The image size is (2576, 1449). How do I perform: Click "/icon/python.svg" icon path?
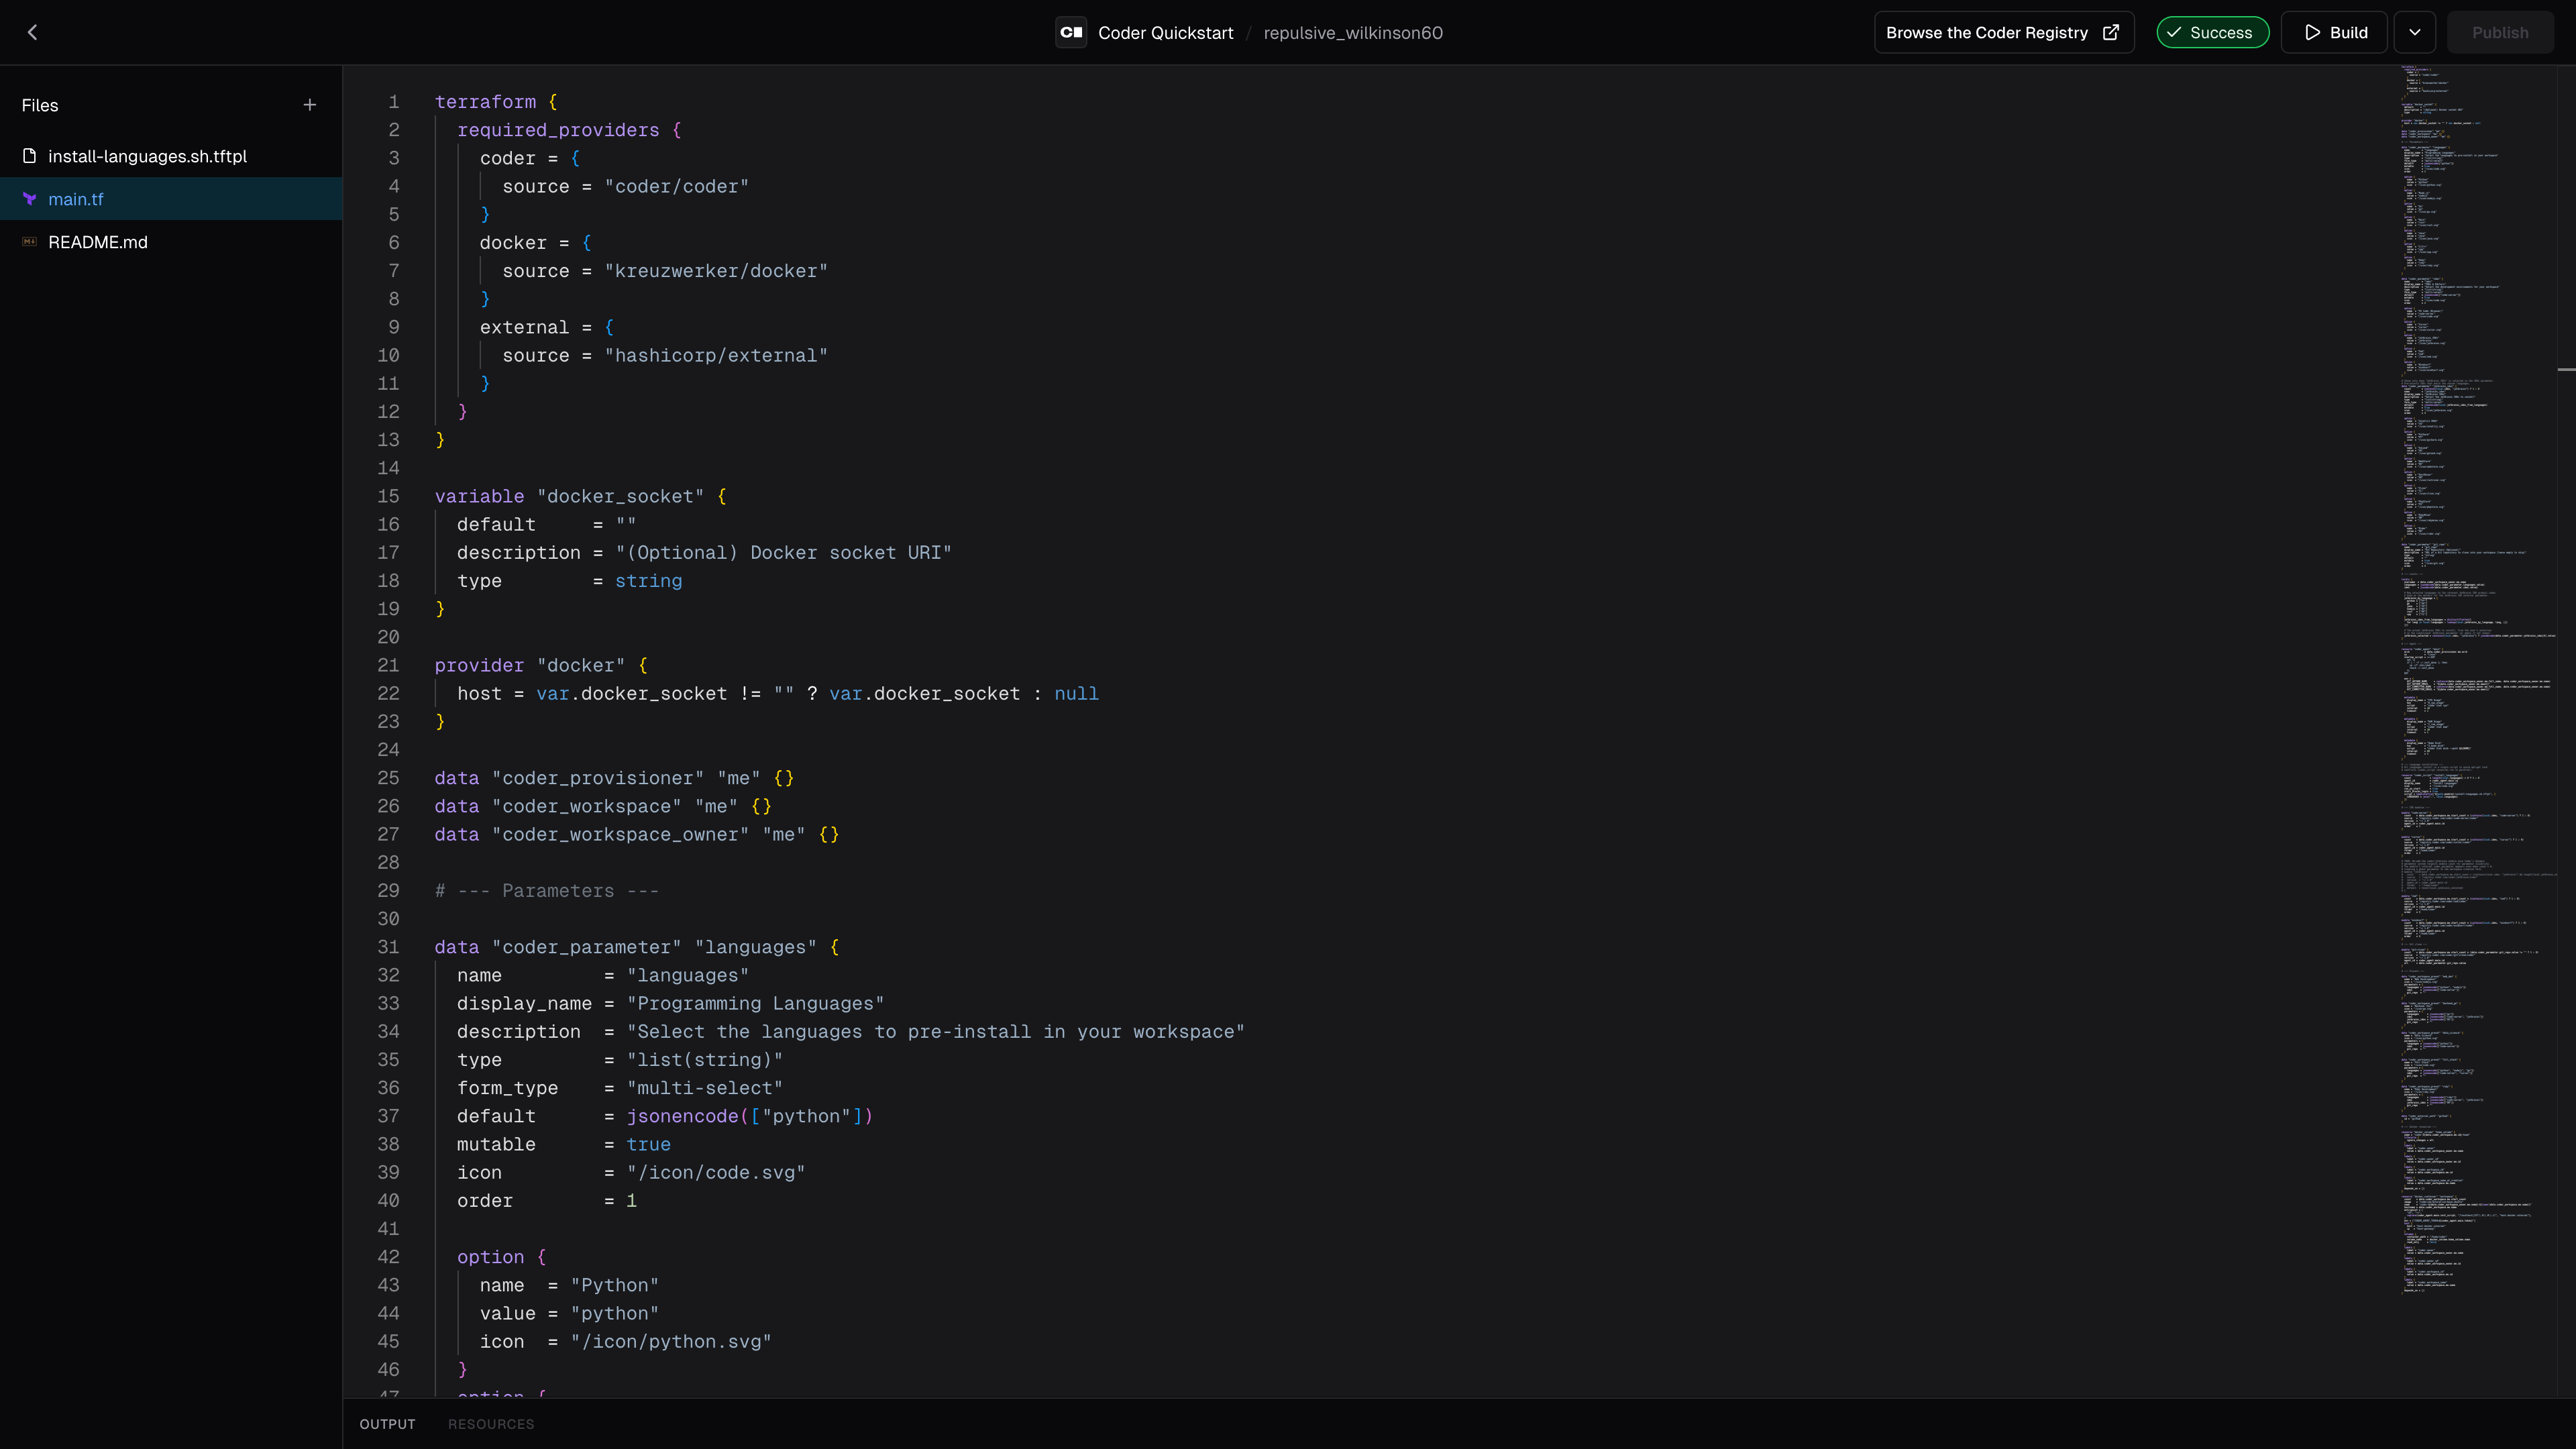[x=671, y=1341]
